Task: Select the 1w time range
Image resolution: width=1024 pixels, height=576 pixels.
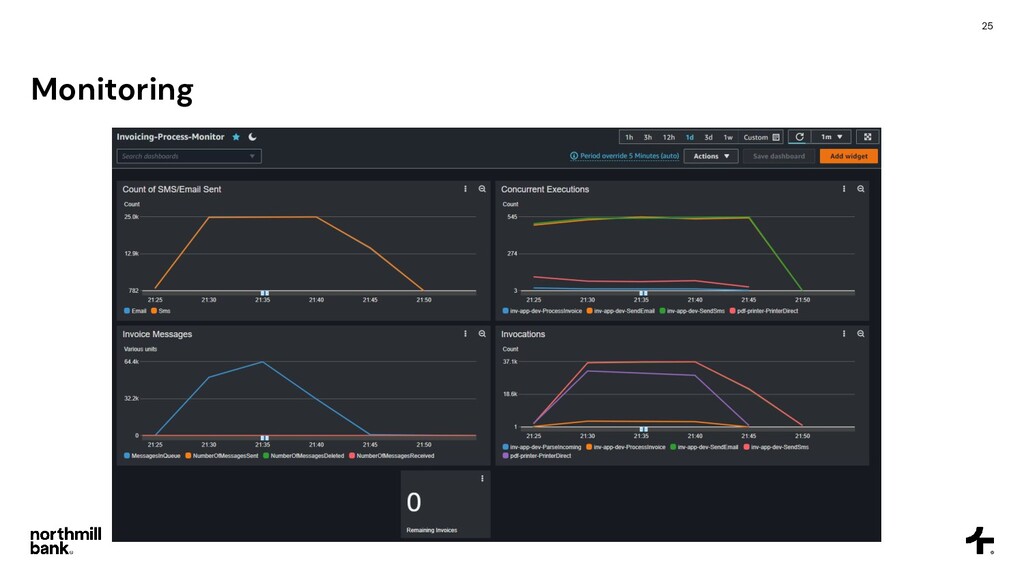Action: [728, 137]
